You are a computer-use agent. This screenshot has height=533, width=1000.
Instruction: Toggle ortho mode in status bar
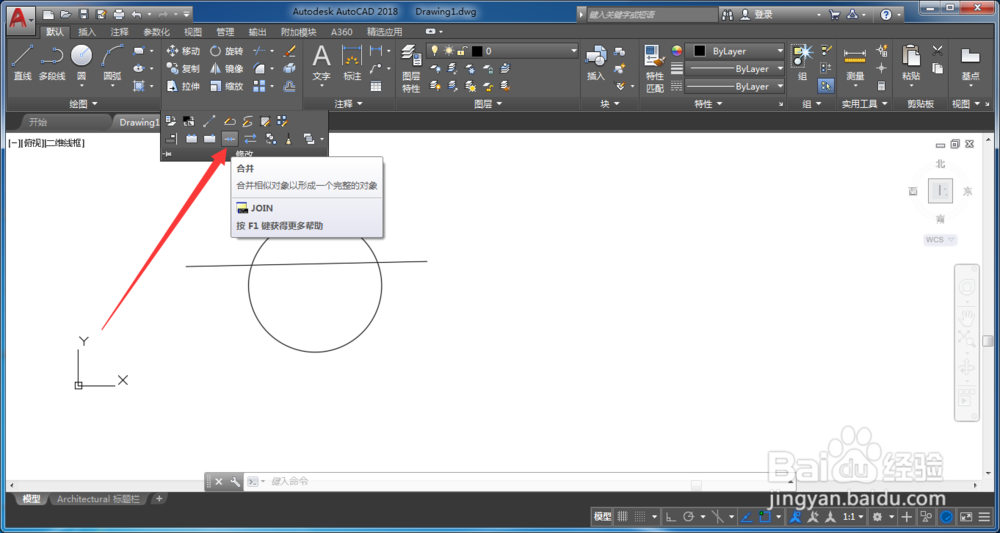[671, 516]
